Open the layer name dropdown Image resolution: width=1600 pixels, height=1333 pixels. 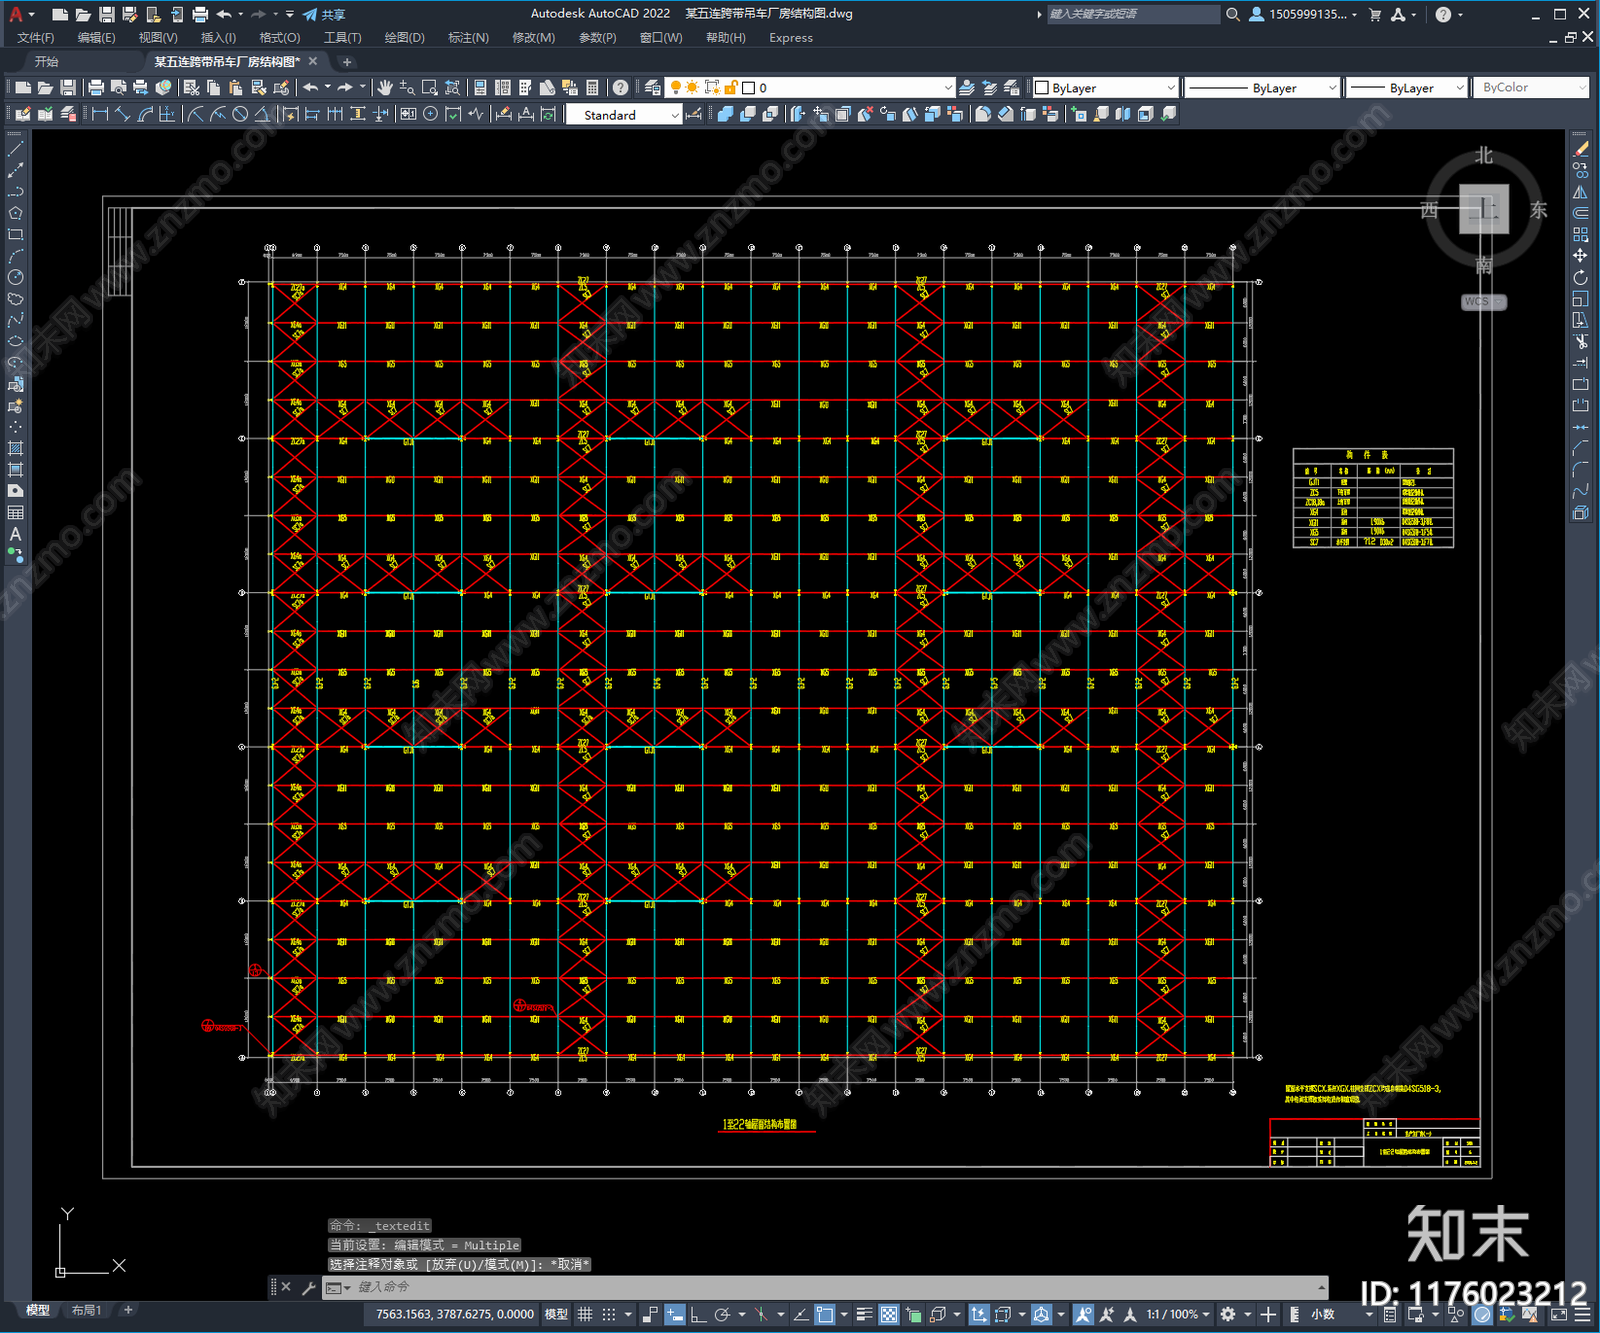[851, 88]
